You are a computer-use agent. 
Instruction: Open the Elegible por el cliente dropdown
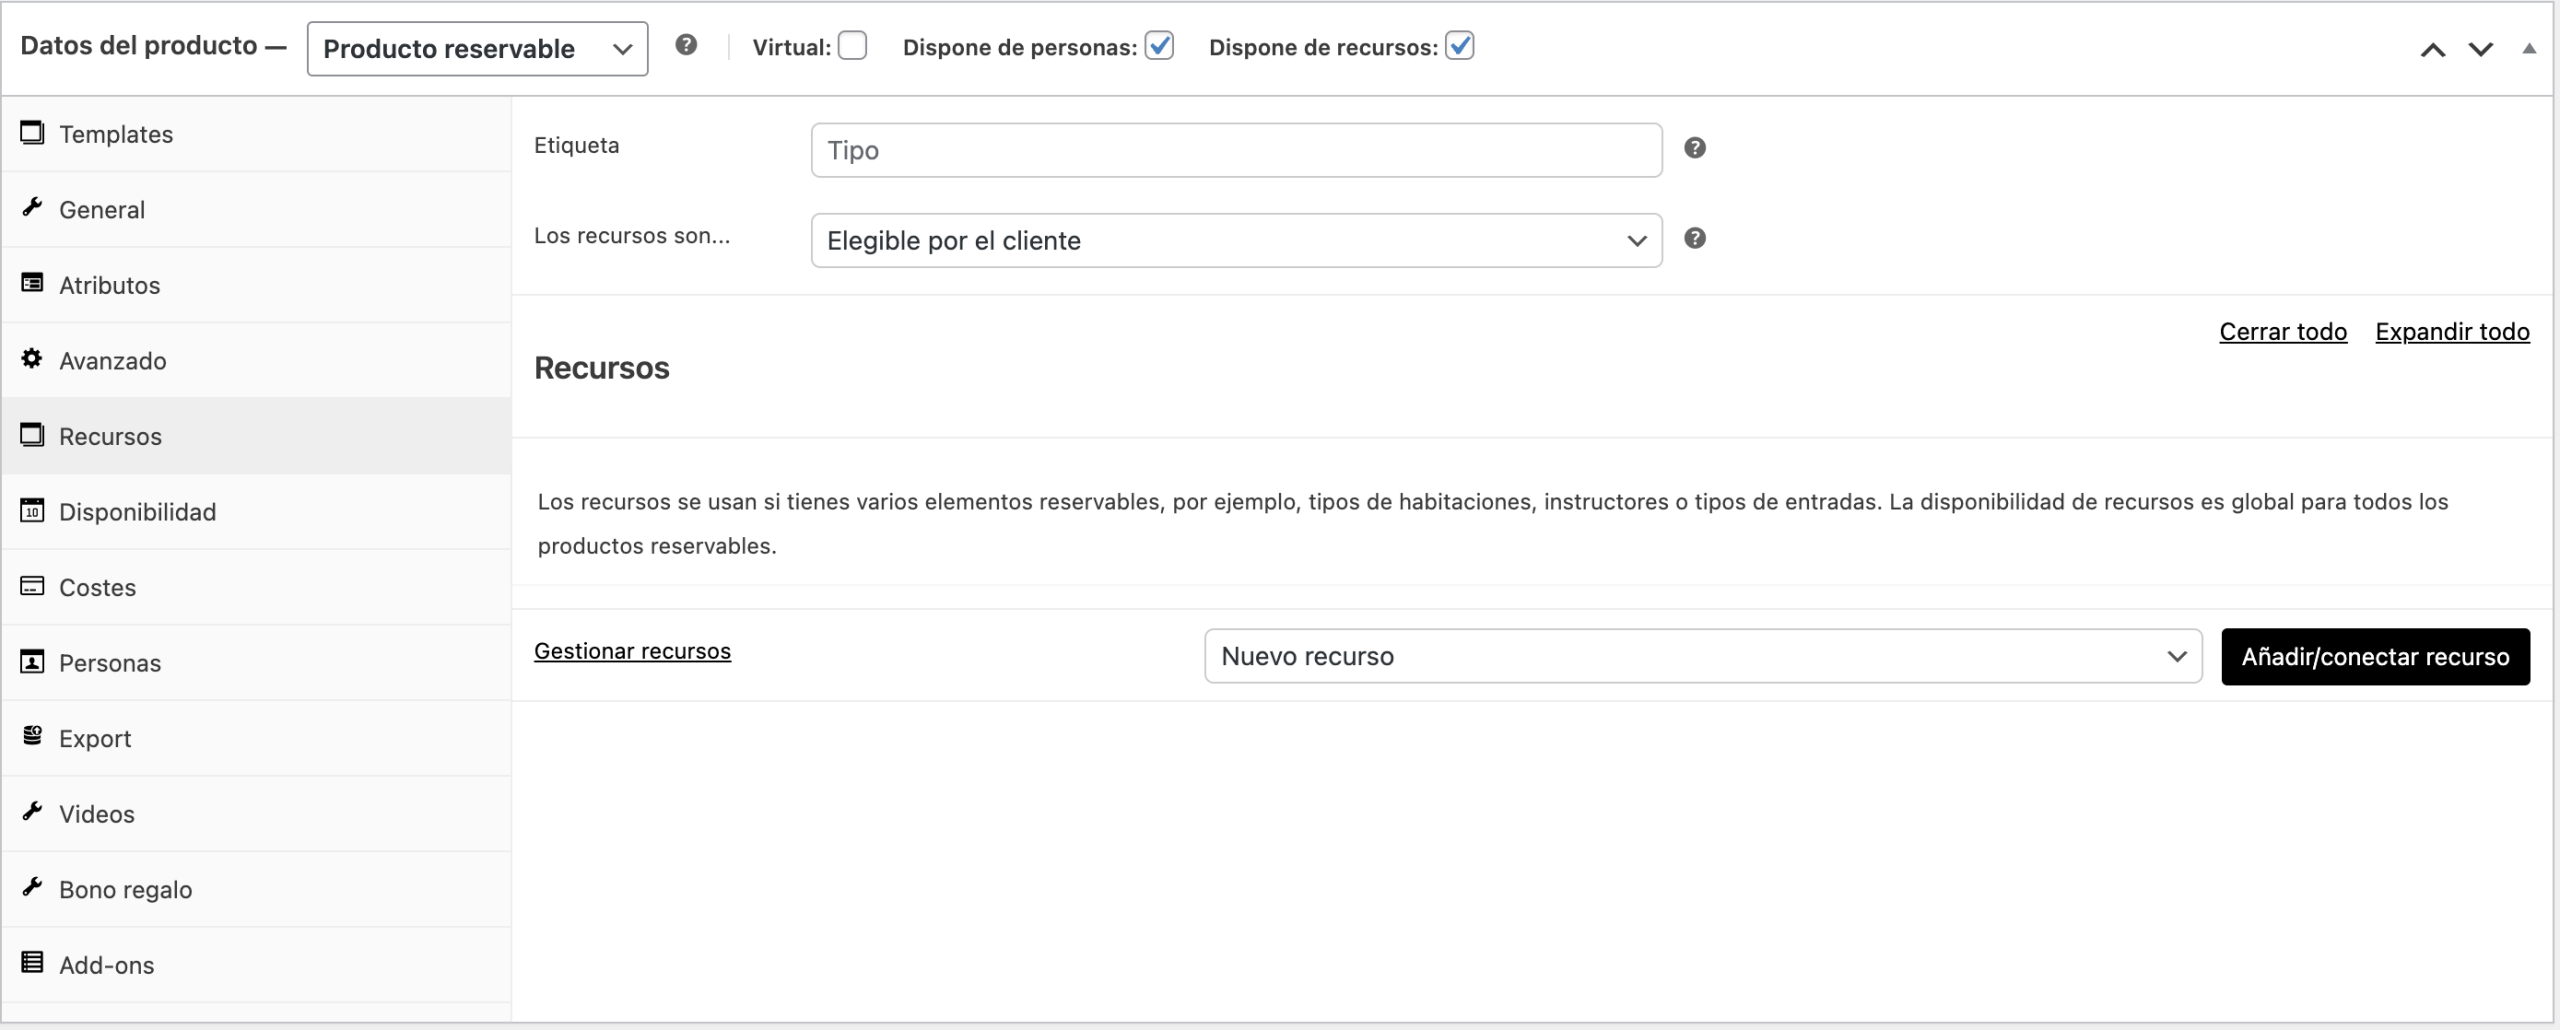1236,240
